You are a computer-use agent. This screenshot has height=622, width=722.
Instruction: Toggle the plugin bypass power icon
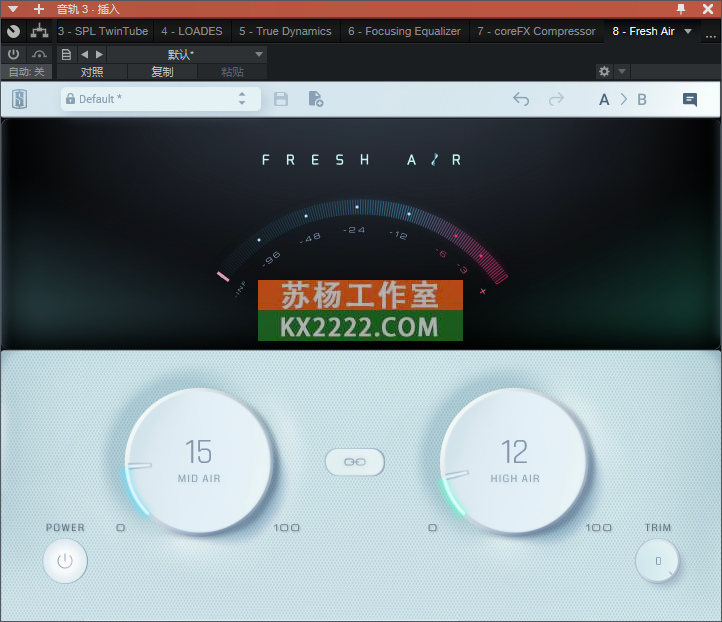click(x=13, y=54)
